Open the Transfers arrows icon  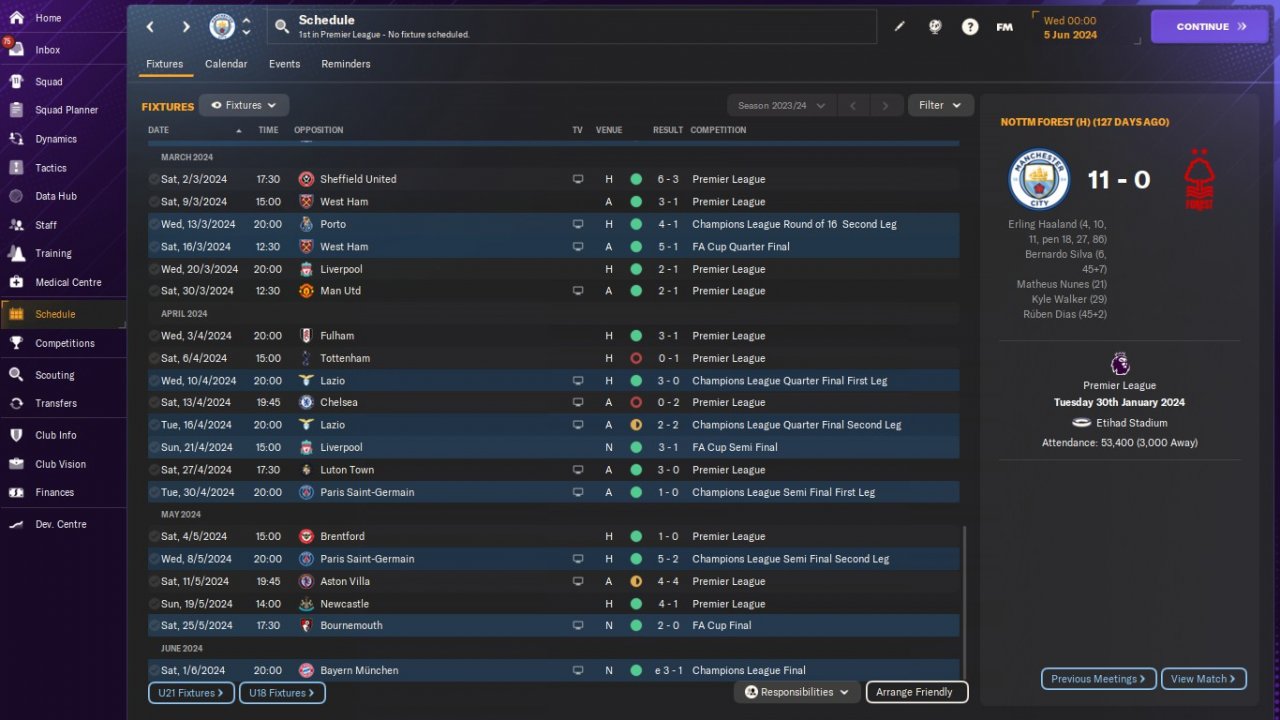tap(16, 403)
